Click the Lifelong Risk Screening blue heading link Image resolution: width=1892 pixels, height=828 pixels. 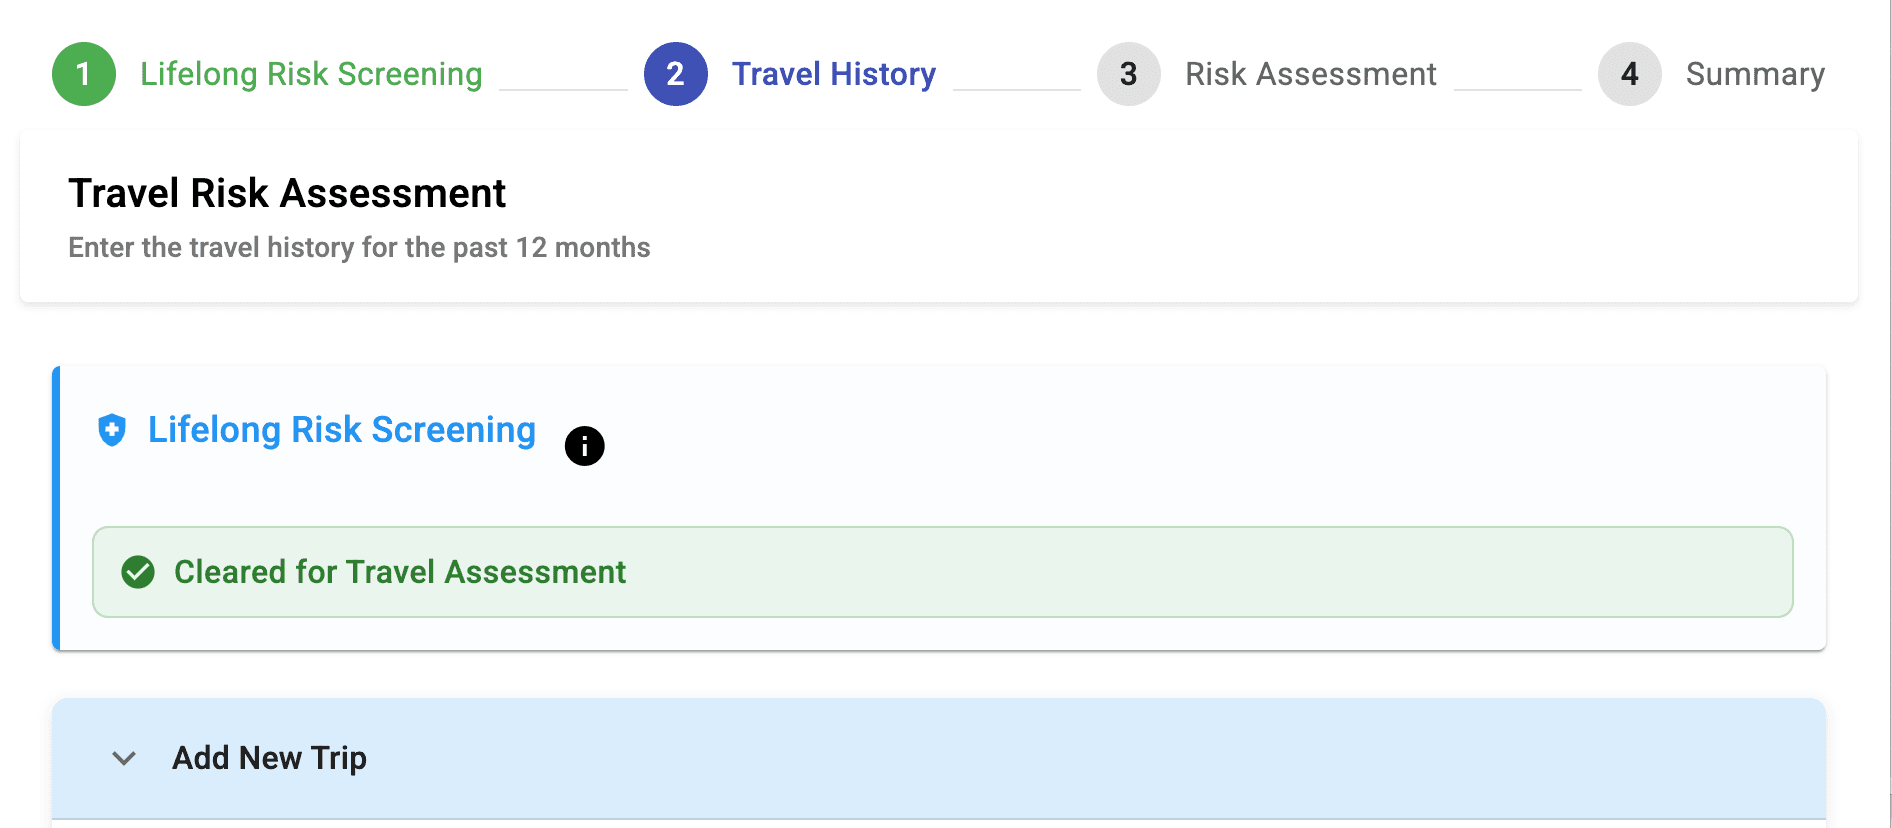tap(341, 430)
